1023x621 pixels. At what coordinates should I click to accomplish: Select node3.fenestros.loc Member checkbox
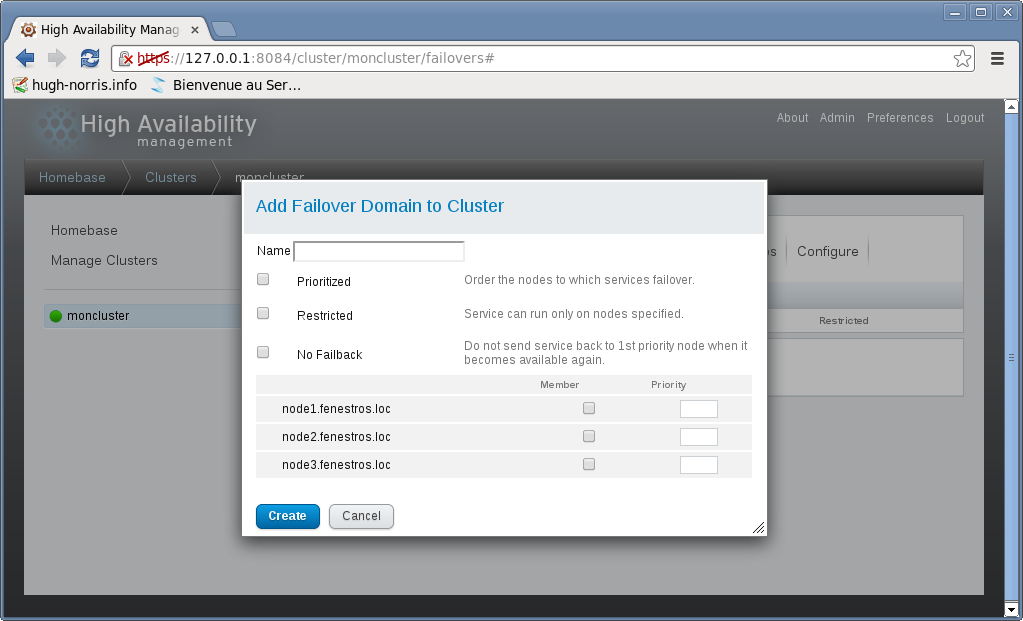pos(589,464)
